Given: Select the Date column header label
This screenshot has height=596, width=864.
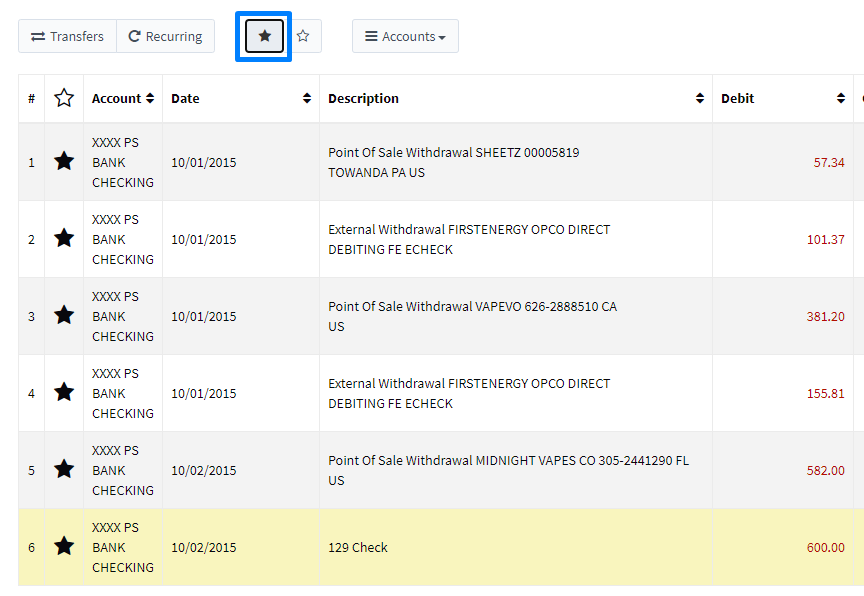Looking at the screenshot, I should pos(185,99).
